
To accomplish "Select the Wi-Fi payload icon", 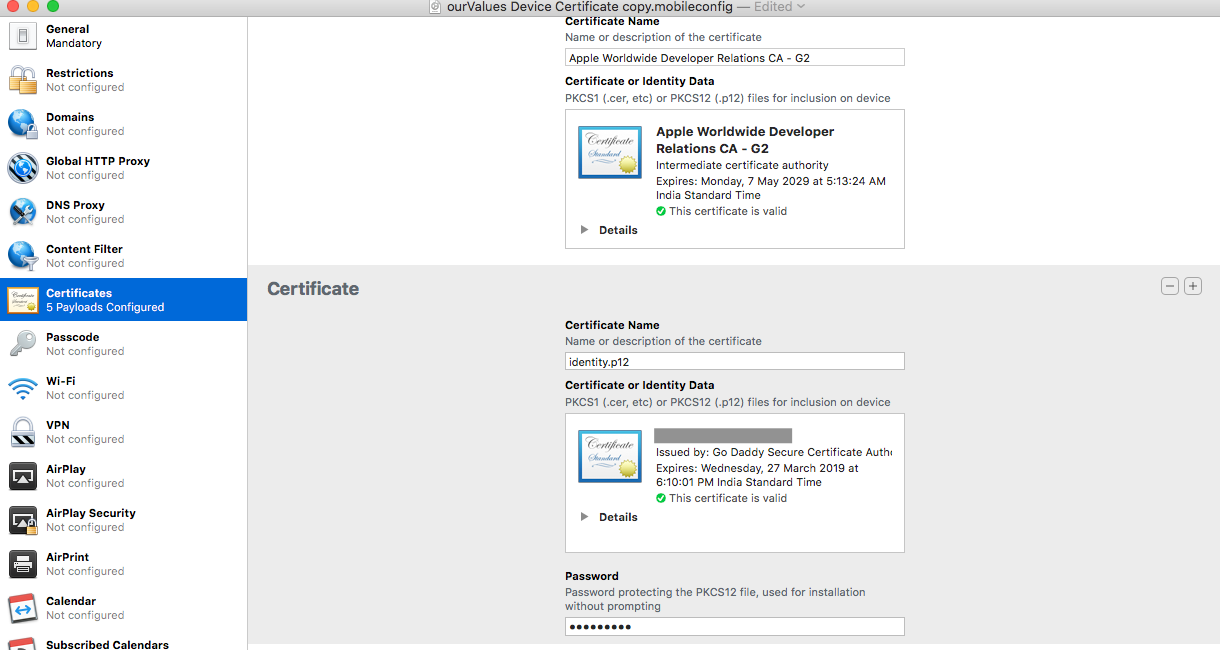I will point(23,388).
